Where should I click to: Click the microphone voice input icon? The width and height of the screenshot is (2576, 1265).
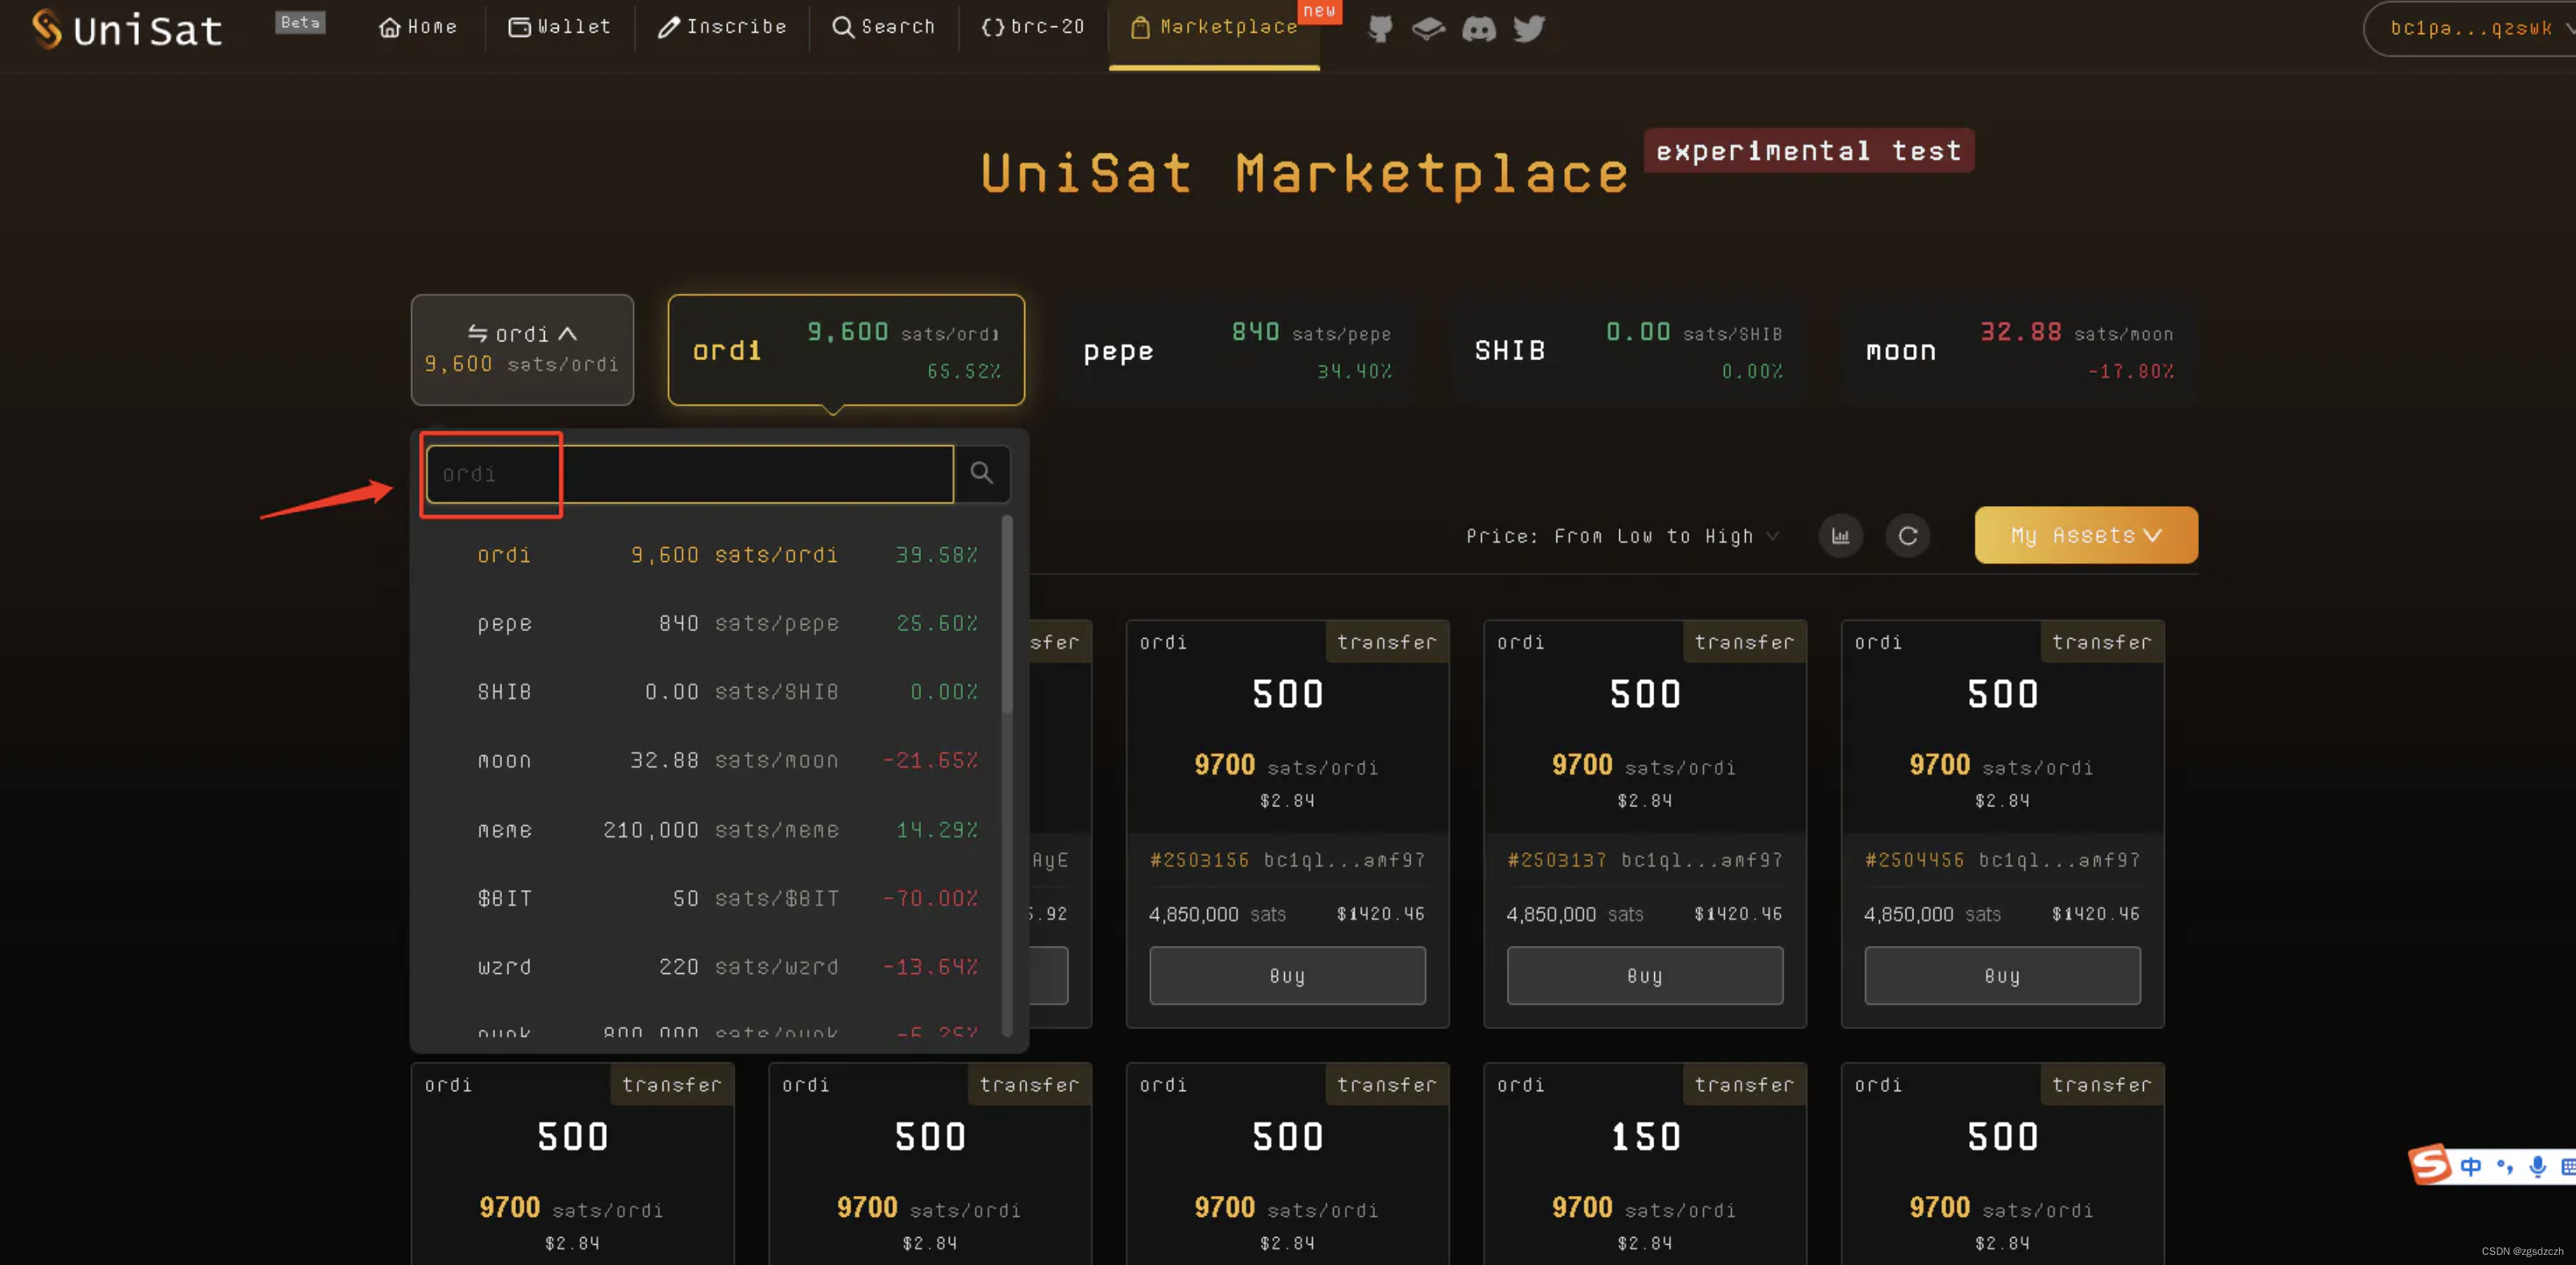point(2537,1166)
